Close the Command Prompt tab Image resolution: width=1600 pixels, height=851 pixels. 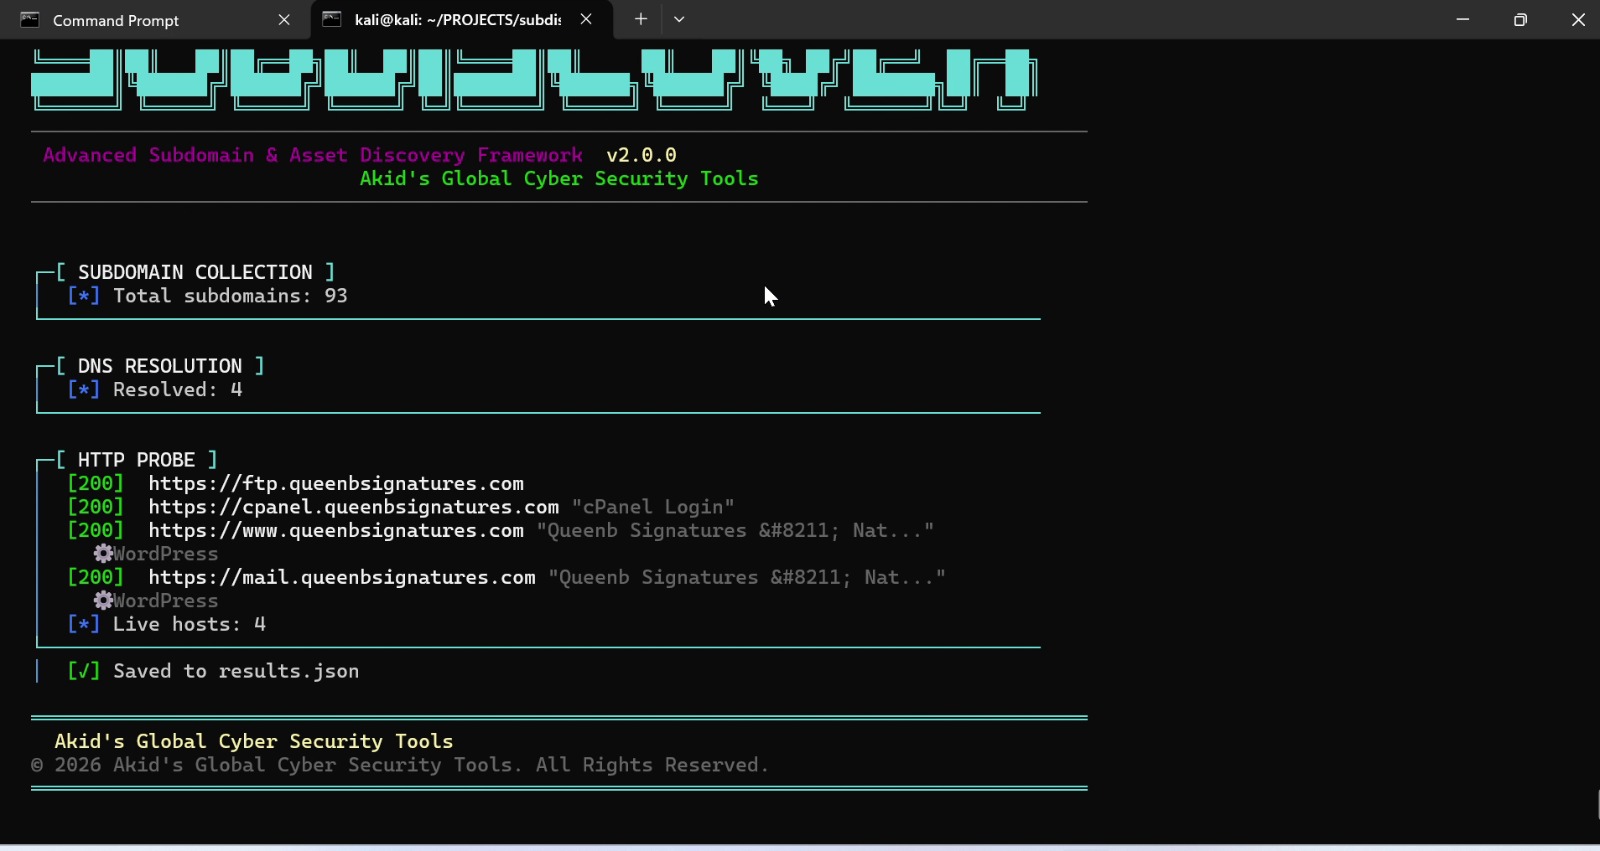(284, 20)
